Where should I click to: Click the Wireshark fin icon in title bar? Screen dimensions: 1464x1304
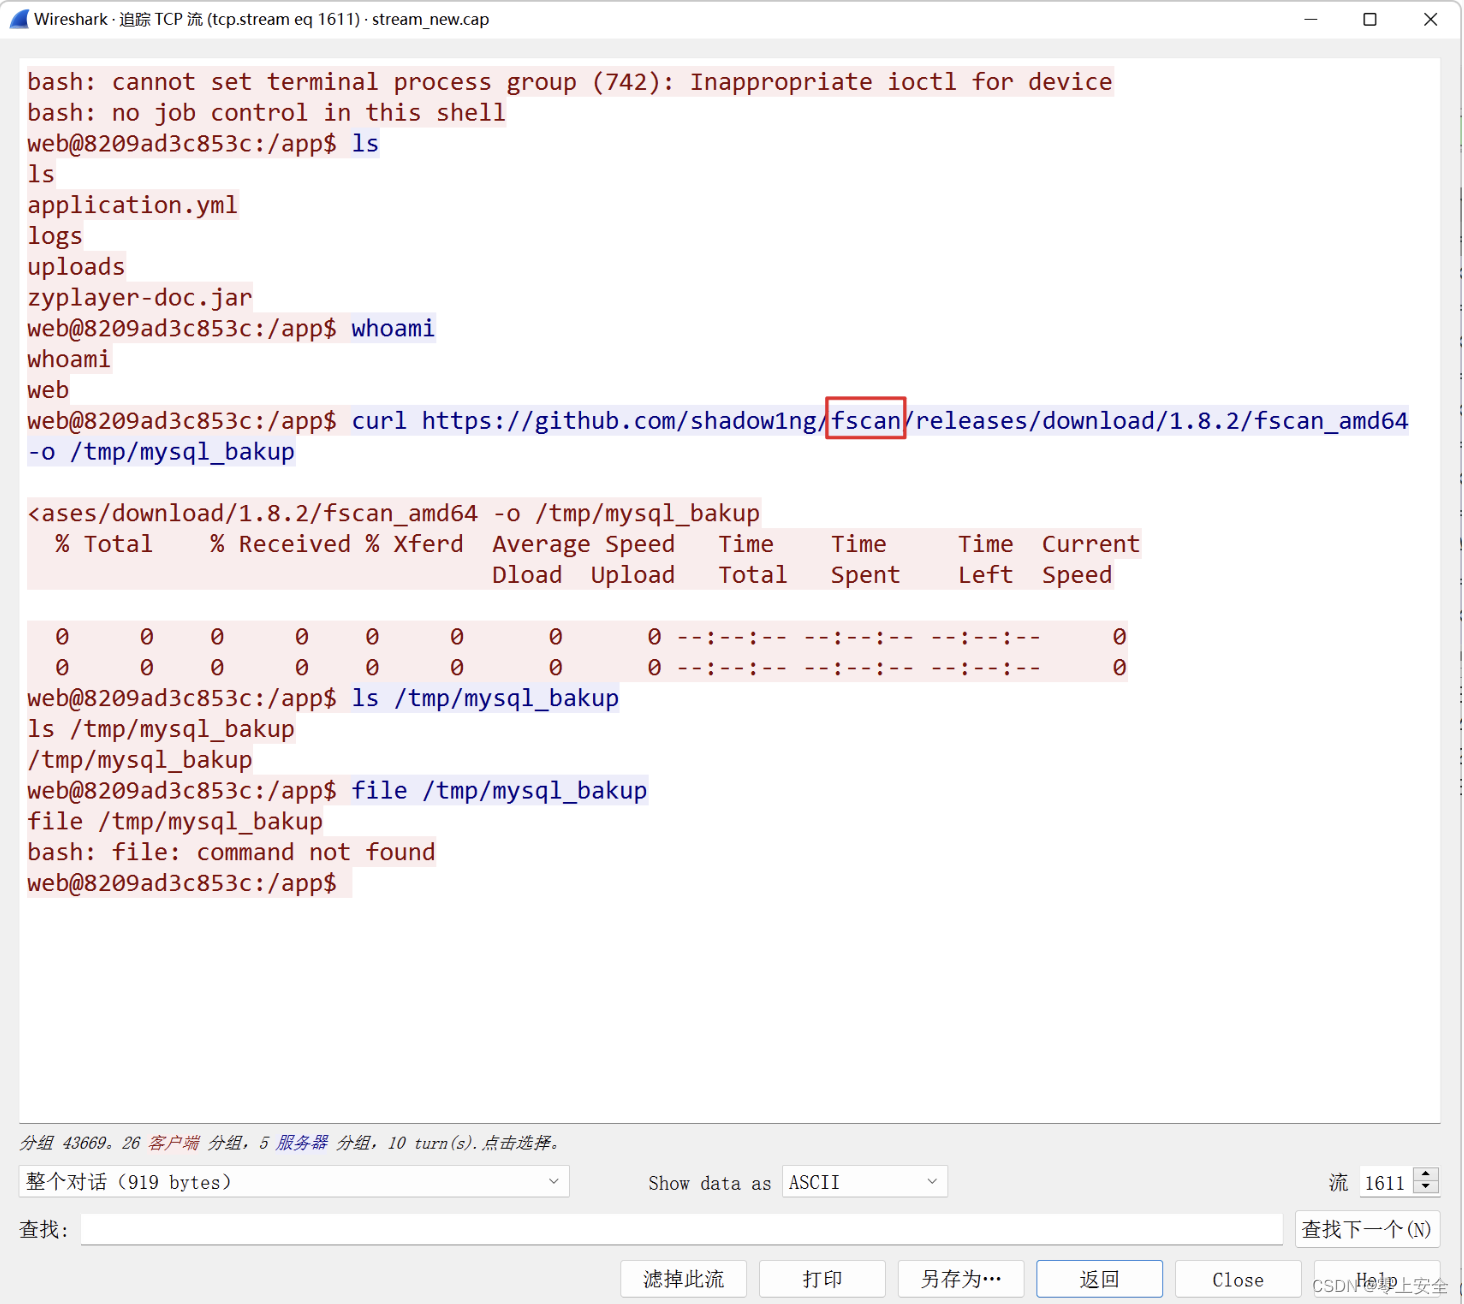[x=19, y=19]
